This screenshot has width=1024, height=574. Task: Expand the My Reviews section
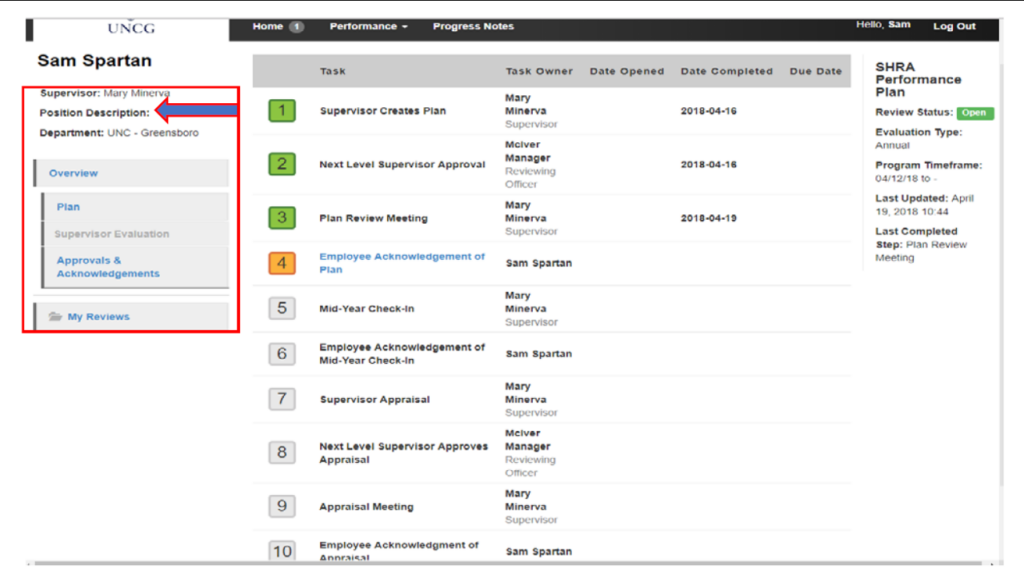click(98, 317)
